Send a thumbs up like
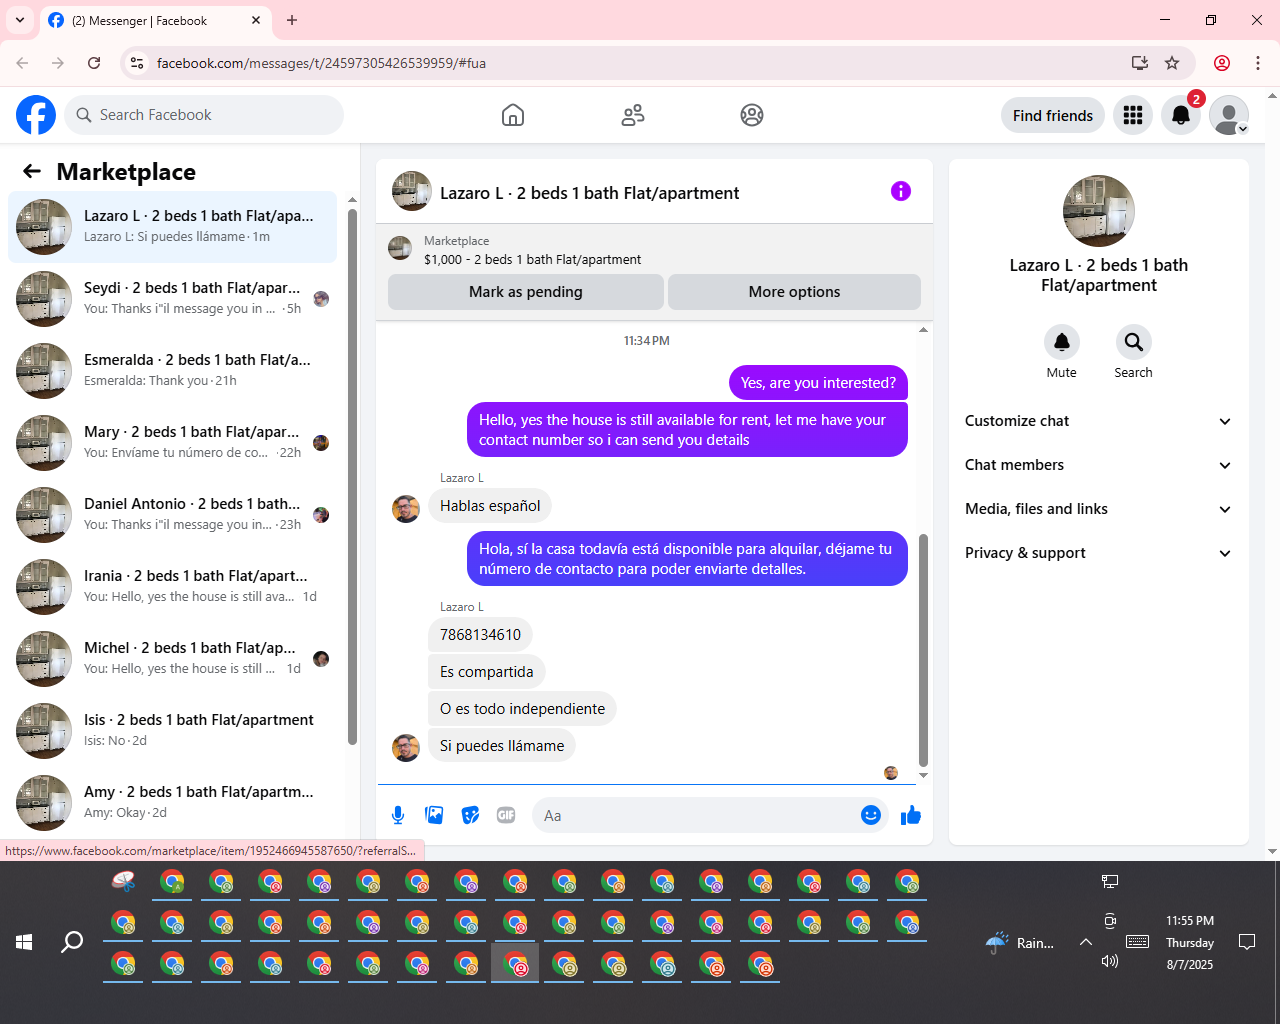 [x=910, y=815]
